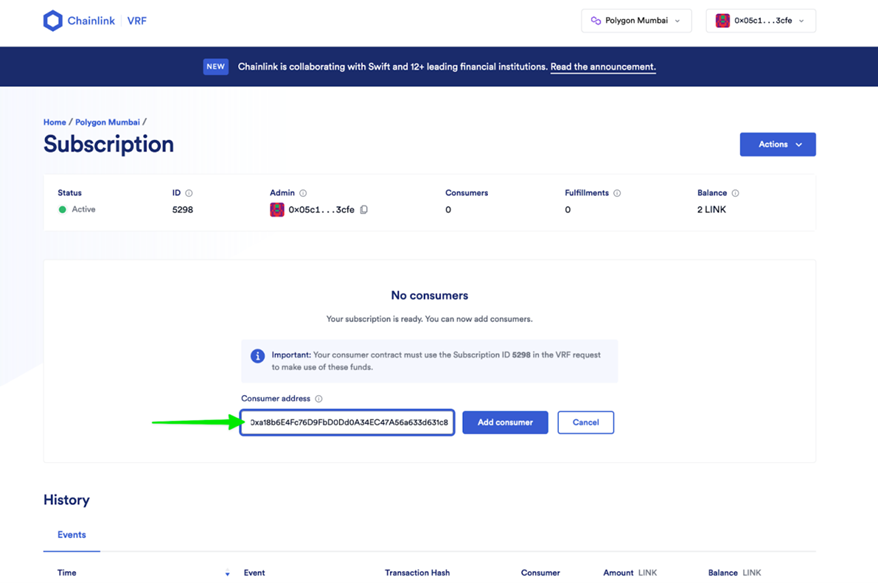Screen dimensions: 878x583
Task: Click the Consumers count value 0
Action: (448, 209)
